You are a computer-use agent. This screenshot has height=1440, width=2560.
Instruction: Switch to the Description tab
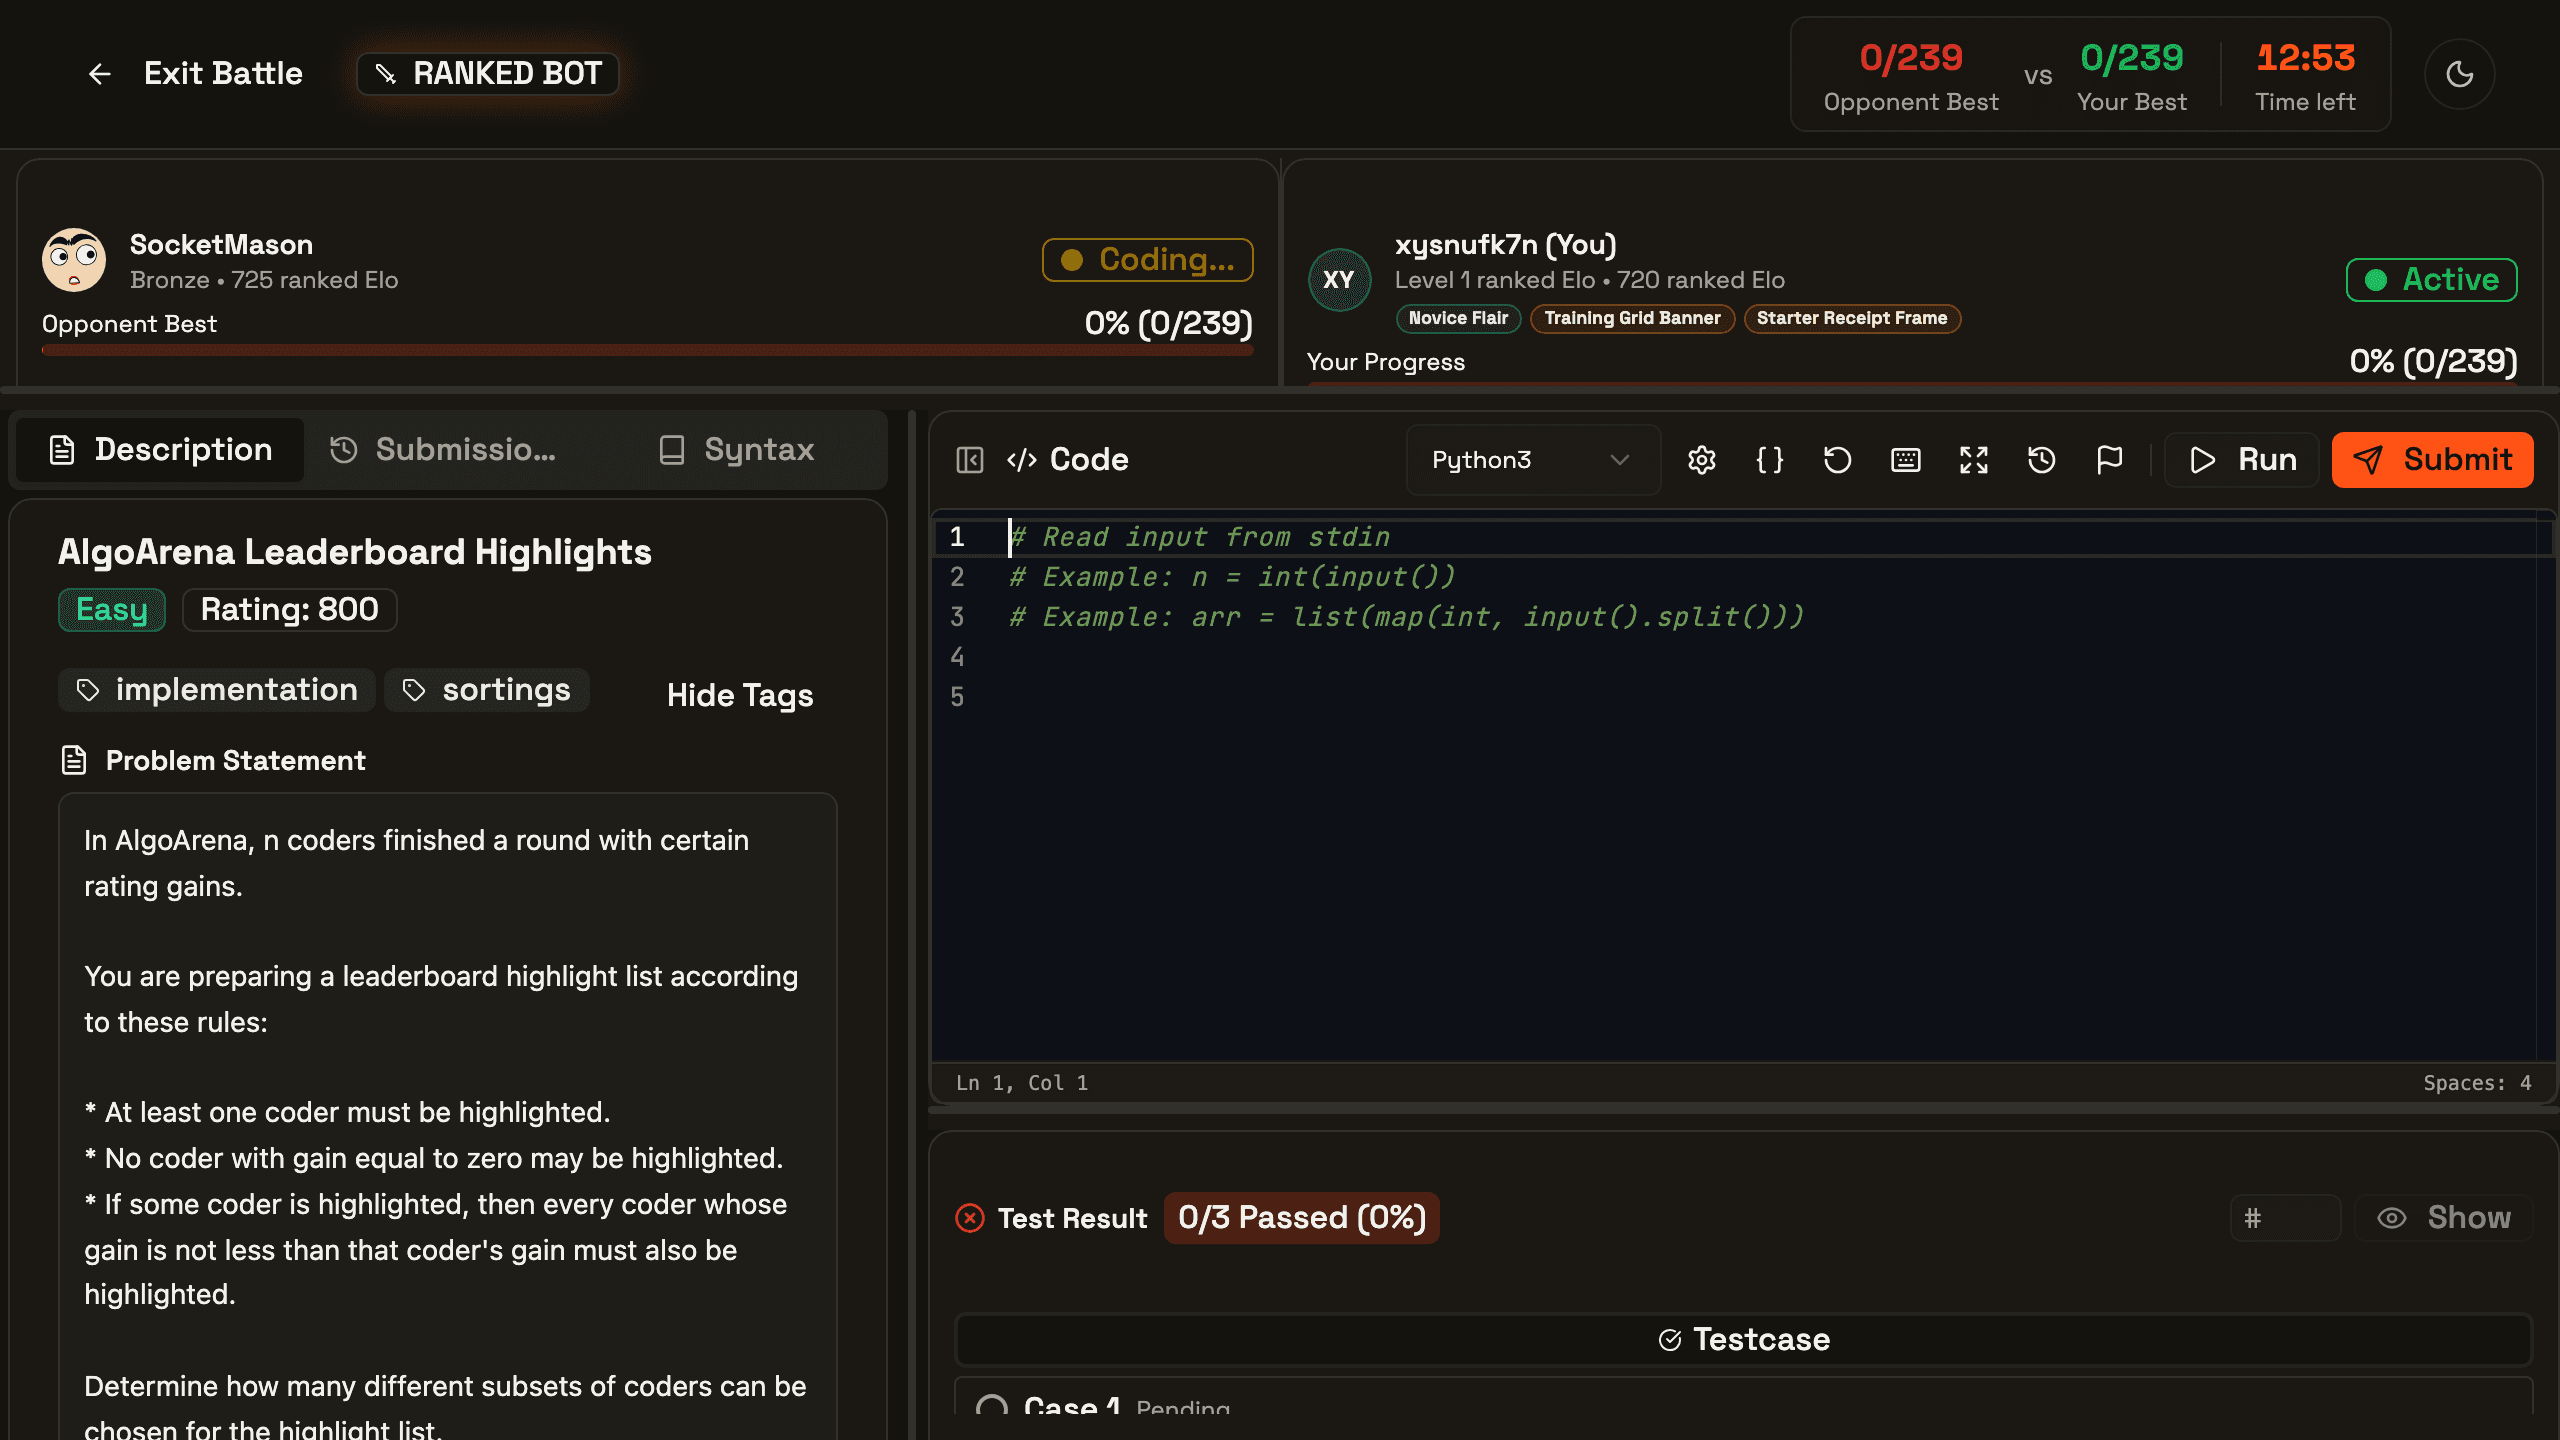point(160,450)
